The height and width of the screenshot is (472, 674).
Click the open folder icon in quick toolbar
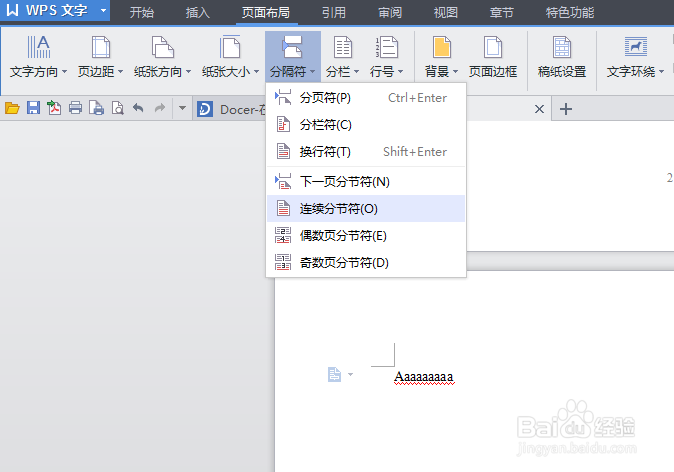pyautogui.click(x=12, y=108)
